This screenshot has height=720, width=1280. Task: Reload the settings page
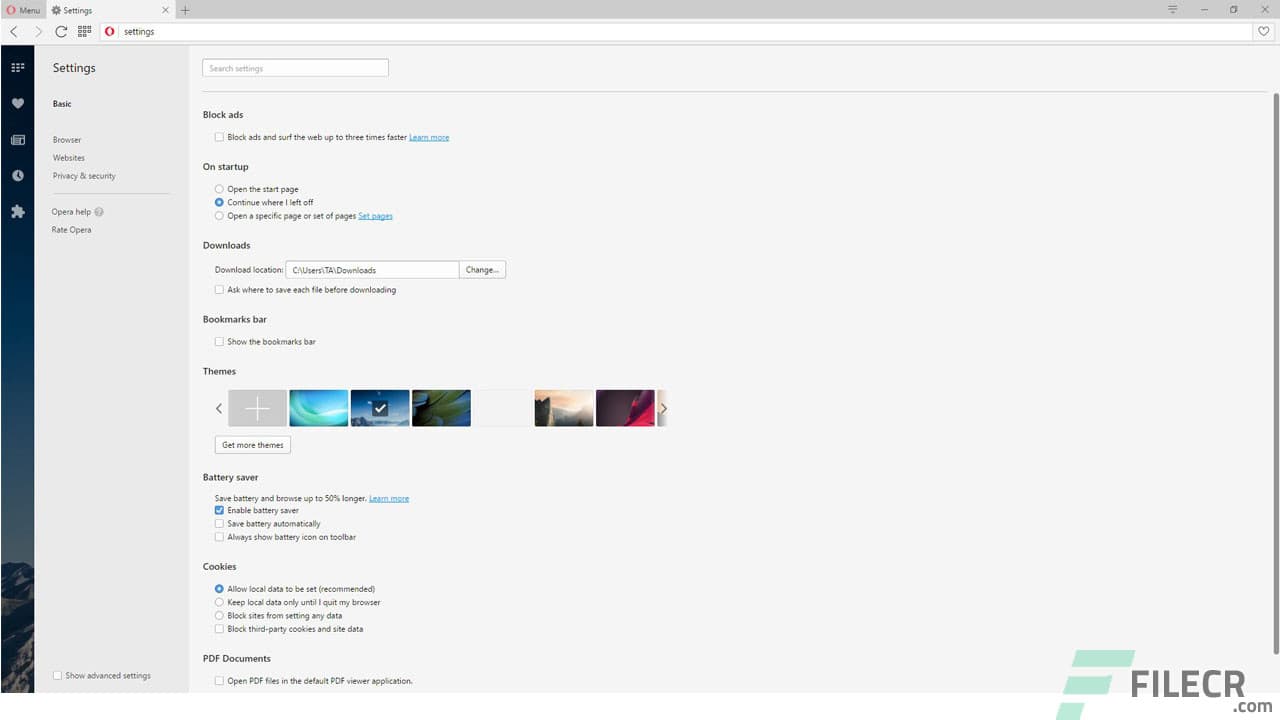click(60, 31)
